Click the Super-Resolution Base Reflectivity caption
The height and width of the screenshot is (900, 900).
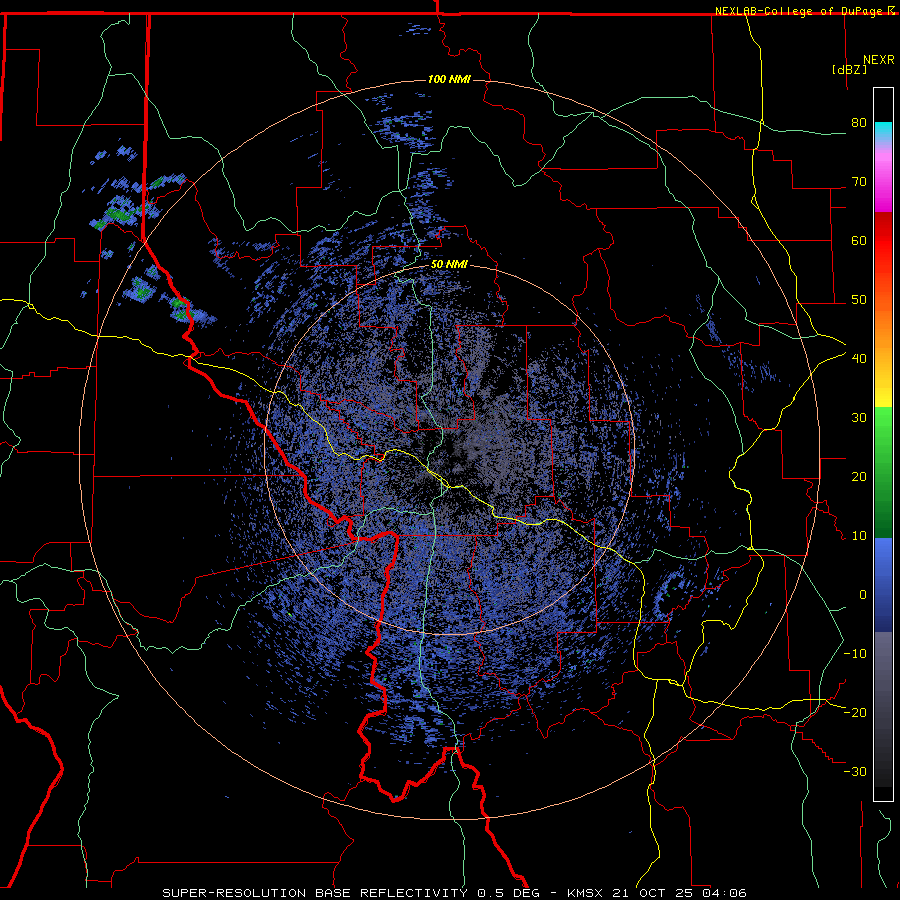(x=455, y=893)
